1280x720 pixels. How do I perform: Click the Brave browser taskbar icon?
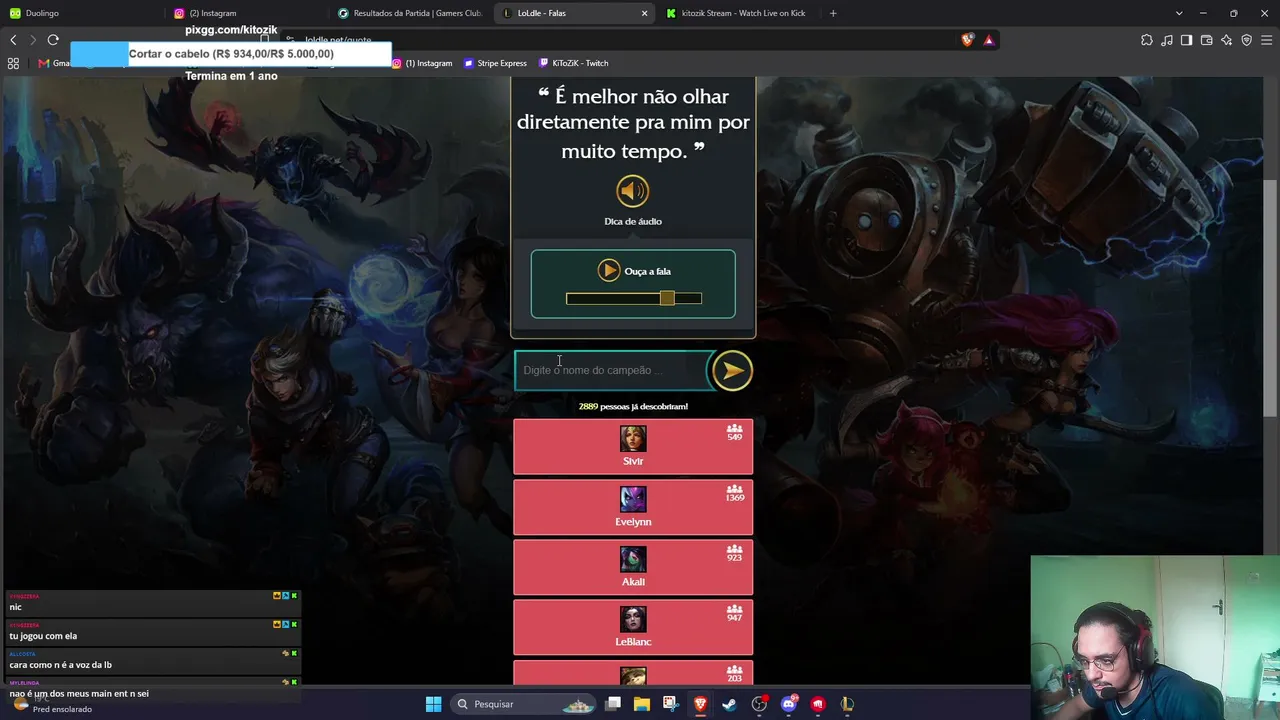[x=700, y=704]
